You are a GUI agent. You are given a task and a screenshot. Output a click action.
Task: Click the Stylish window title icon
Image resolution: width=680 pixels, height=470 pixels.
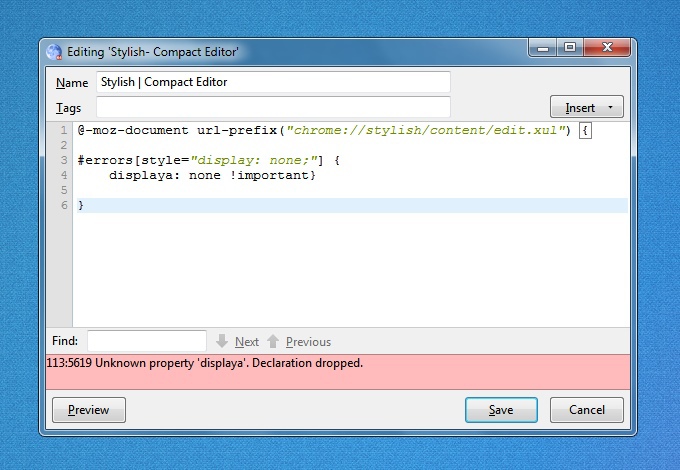[x=54, y=52]
